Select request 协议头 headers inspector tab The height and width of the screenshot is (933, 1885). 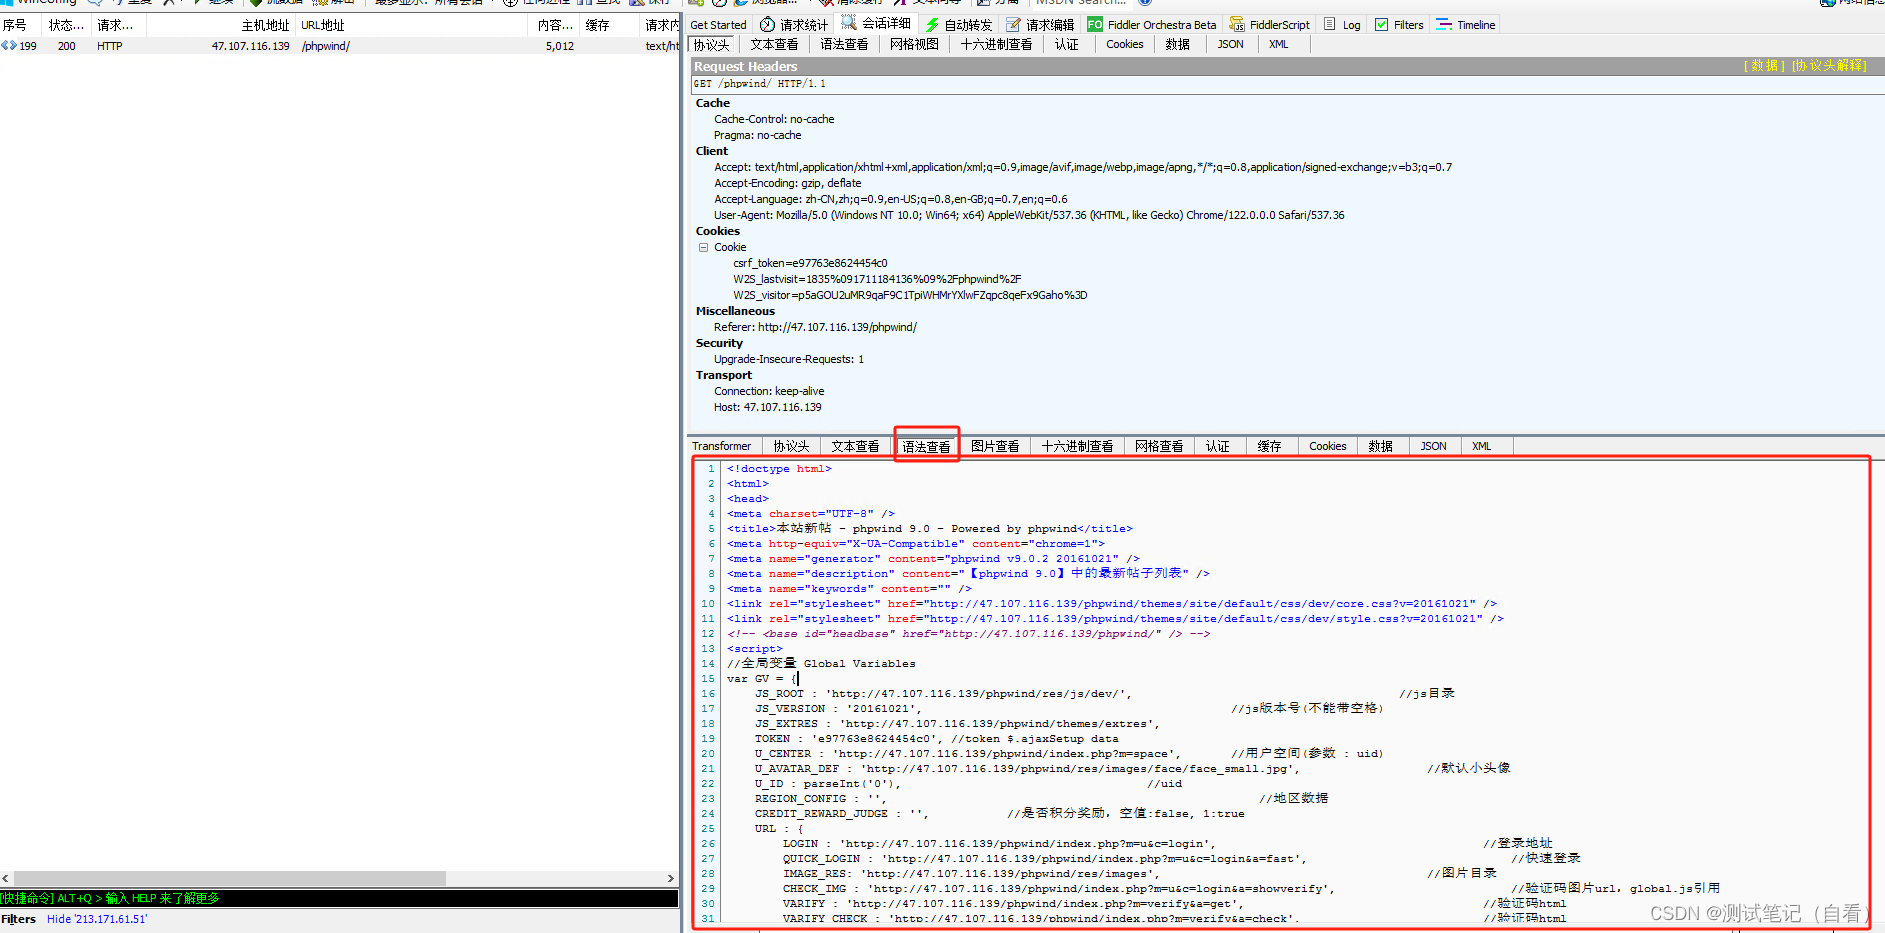(x=712, y=44)
